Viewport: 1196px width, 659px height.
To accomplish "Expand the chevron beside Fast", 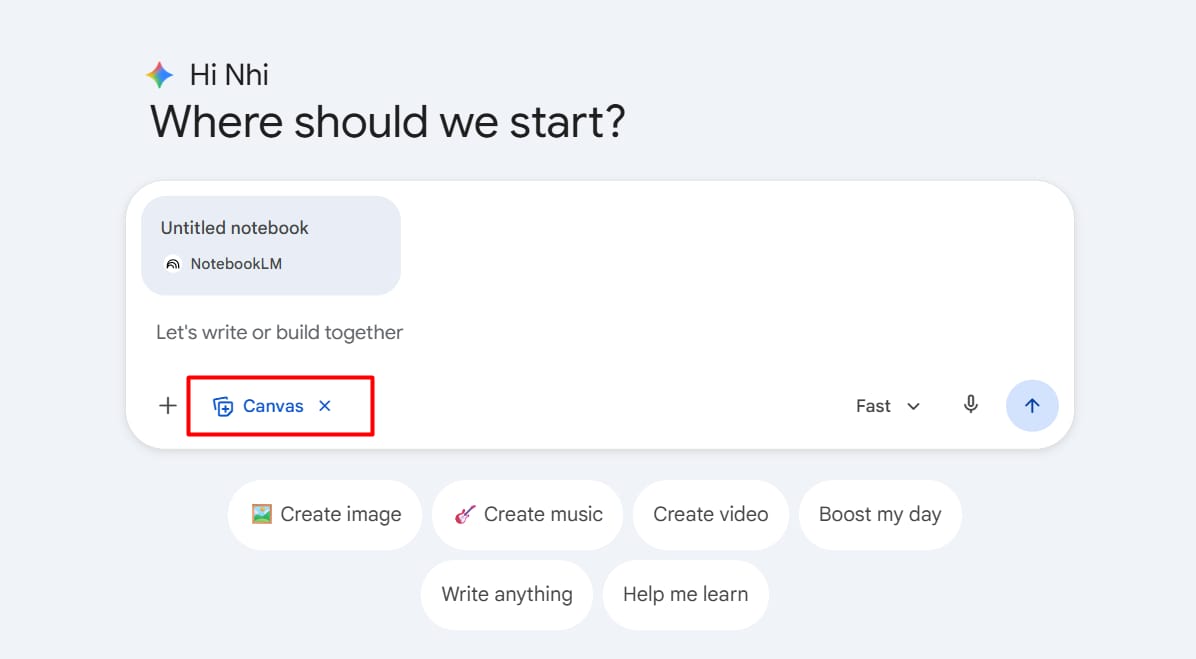I will [x=913, y=406].
